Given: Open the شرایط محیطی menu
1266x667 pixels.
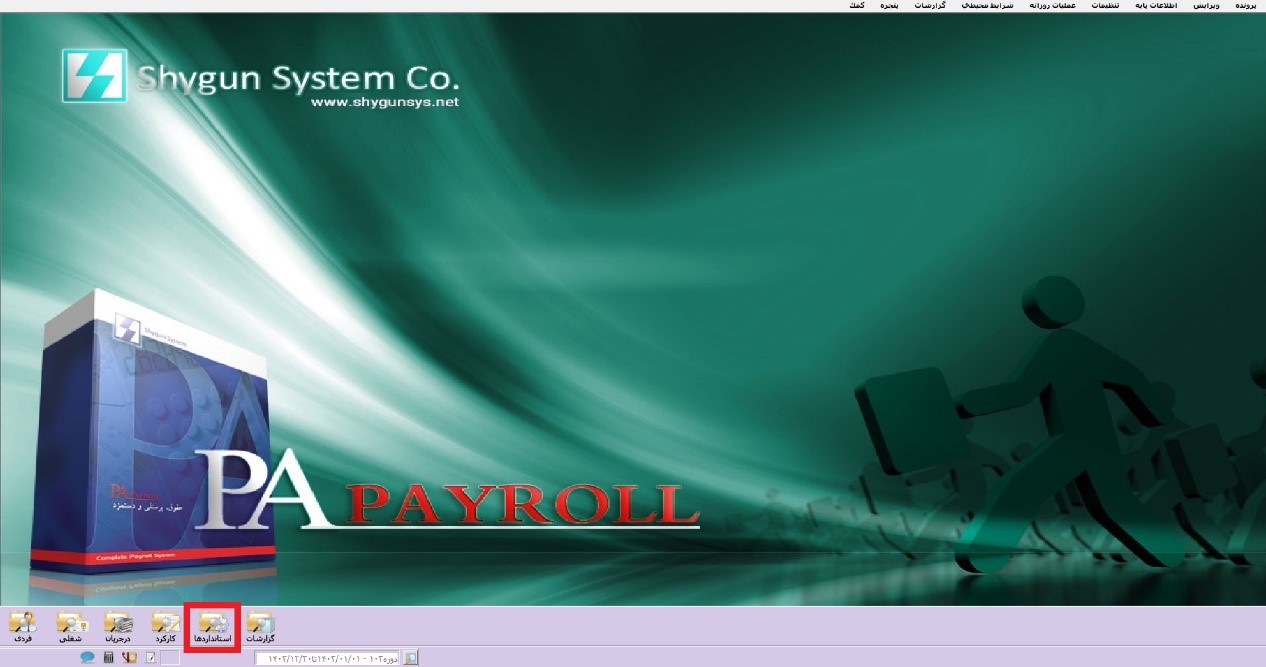Looking at the screenshot, I should click(x=988, y=6).
